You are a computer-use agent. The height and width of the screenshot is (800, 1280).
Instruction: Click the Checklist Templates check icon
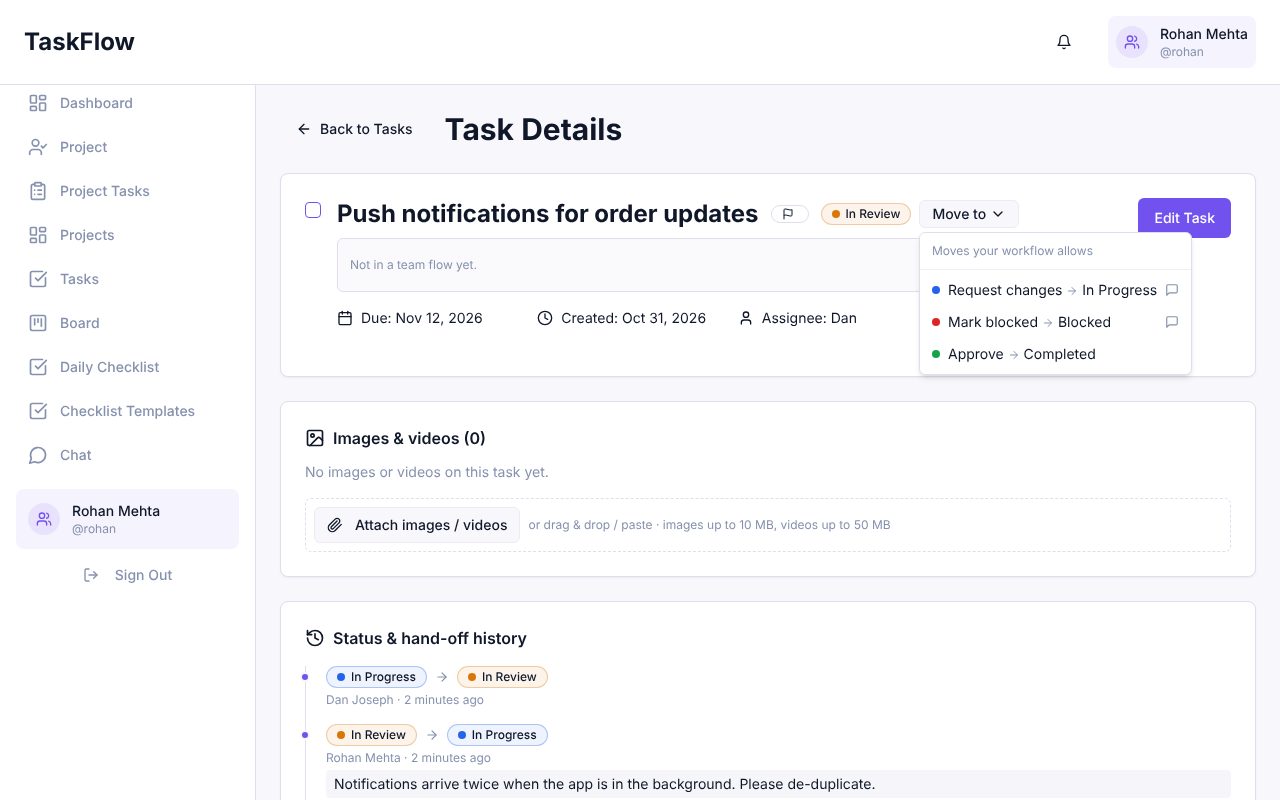click(38, 411)
